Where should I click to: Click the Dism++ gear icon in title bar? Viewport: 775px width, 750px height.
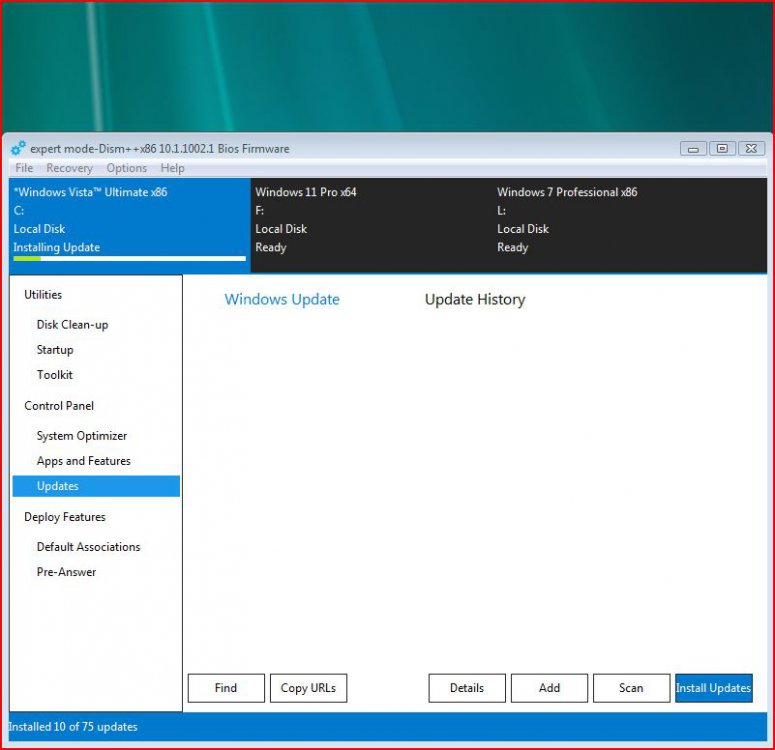click(18, 148)
